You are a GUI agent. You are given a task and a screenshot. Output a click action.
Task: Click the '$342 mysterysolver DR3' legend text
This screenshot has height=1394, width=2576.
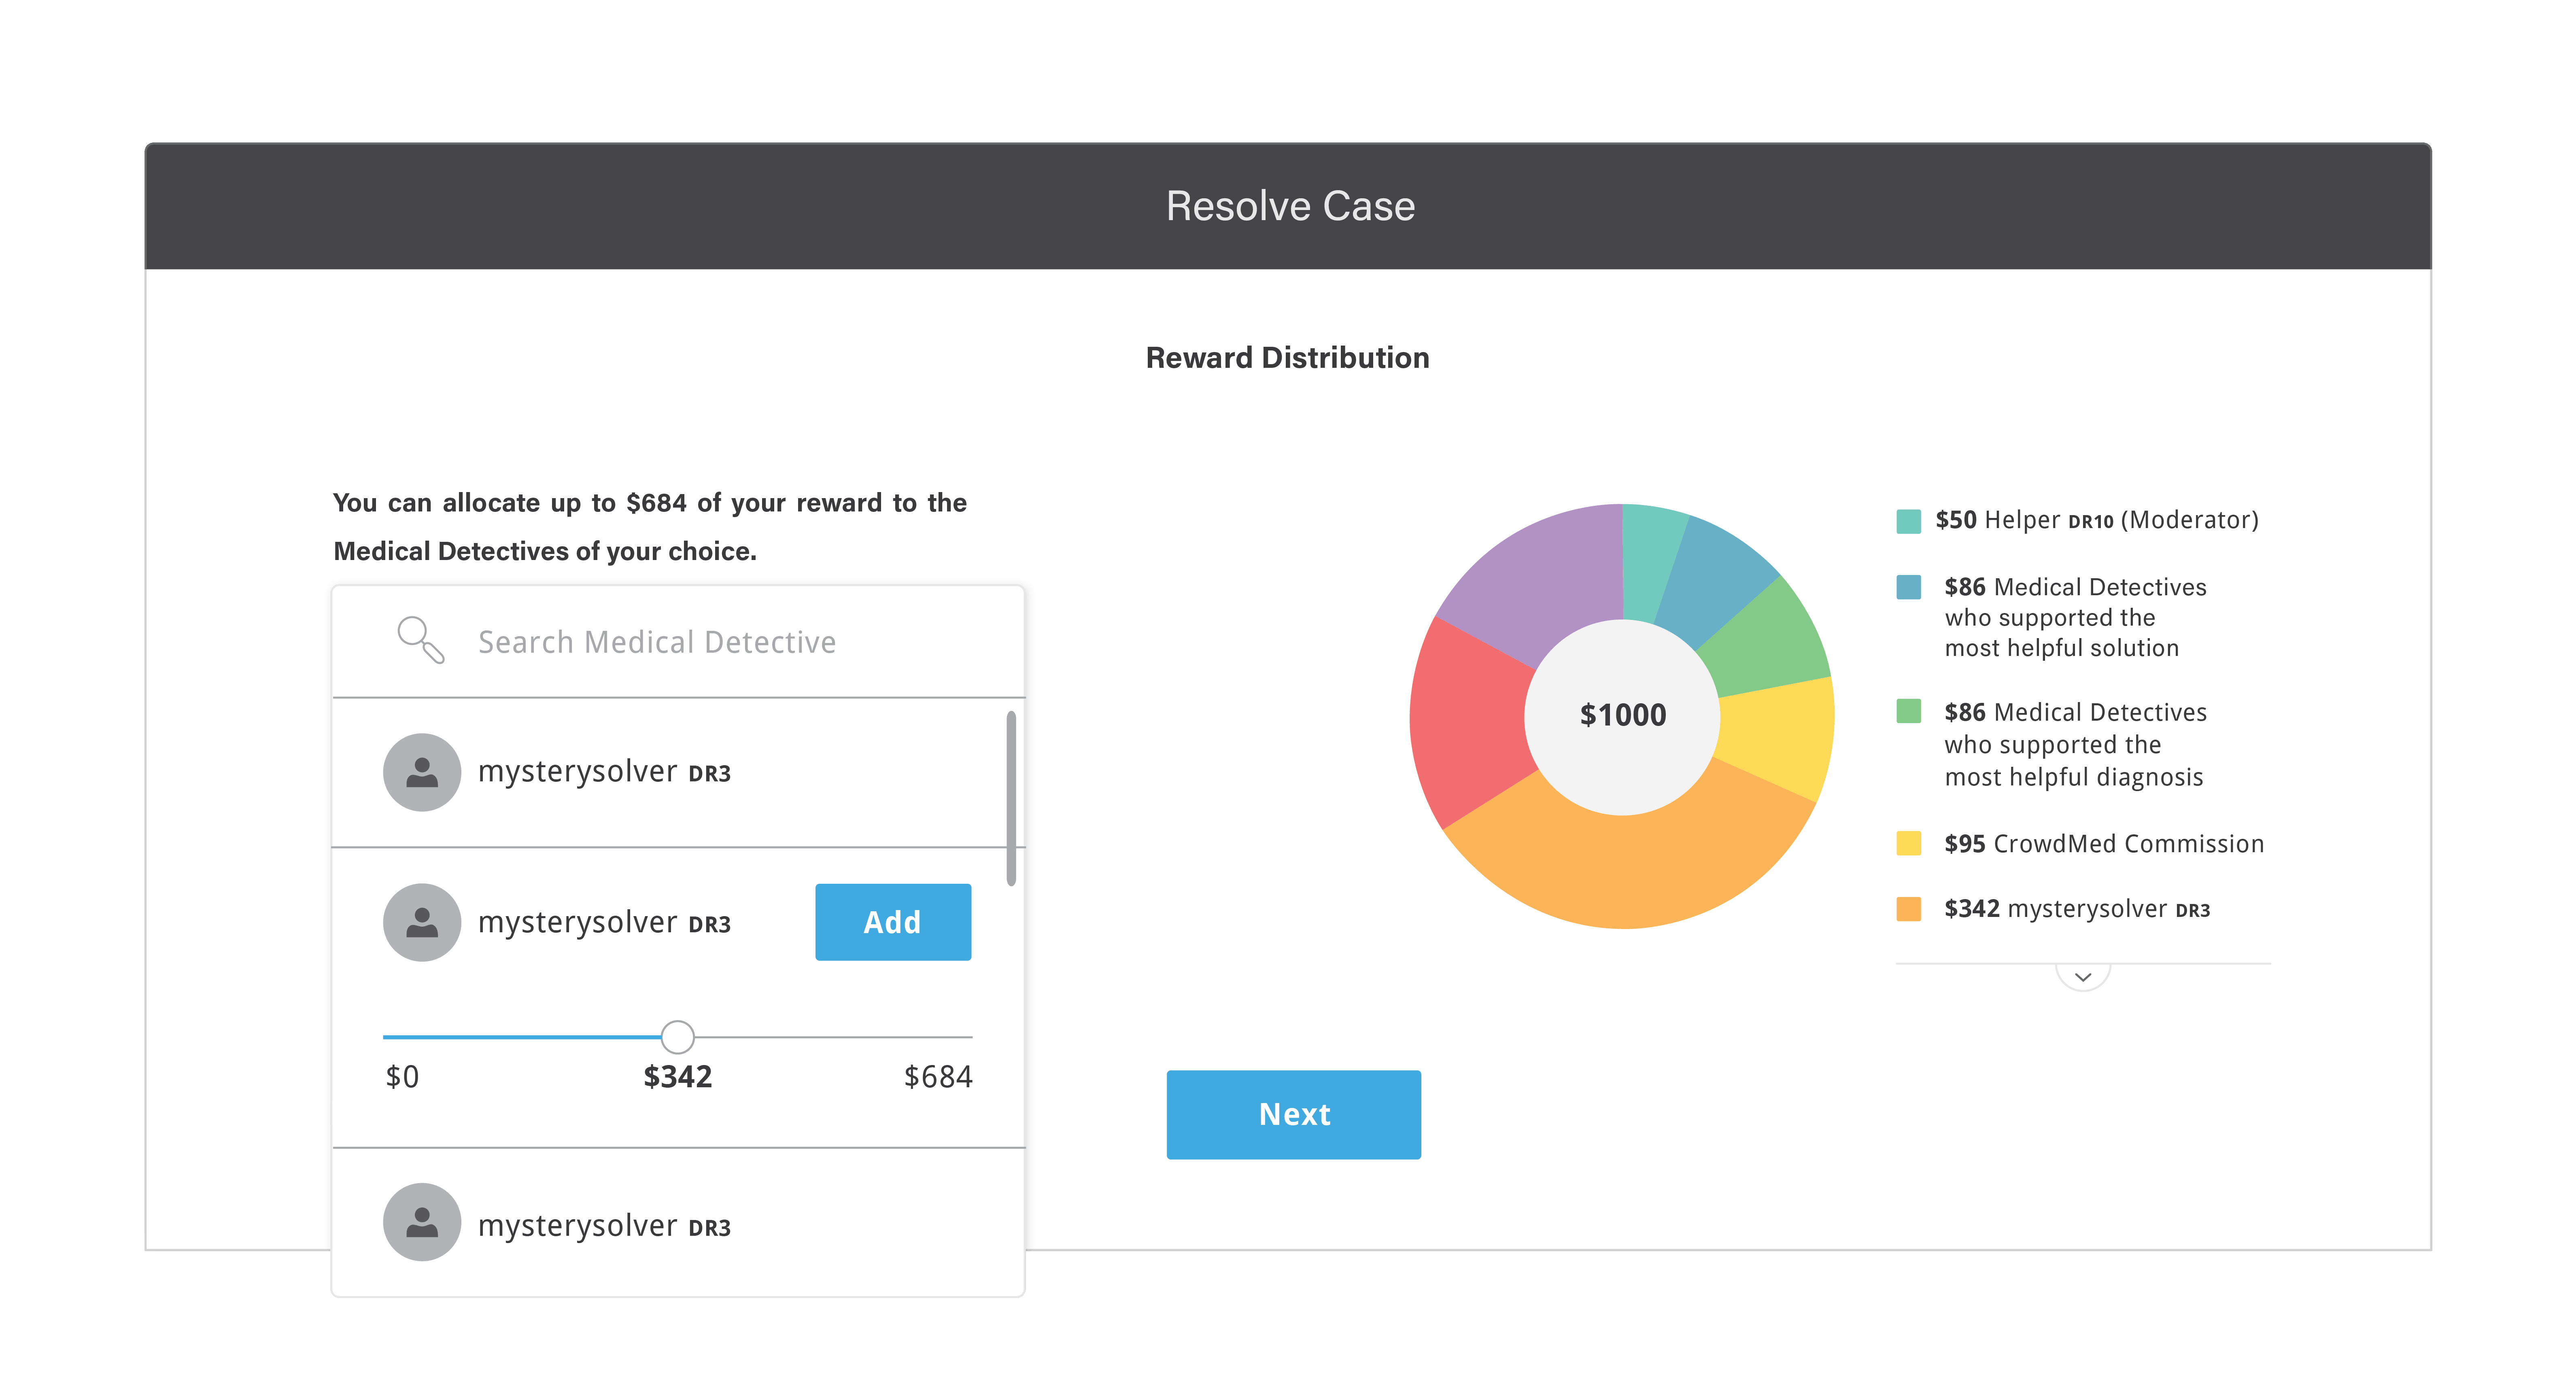pos(2077,909)
